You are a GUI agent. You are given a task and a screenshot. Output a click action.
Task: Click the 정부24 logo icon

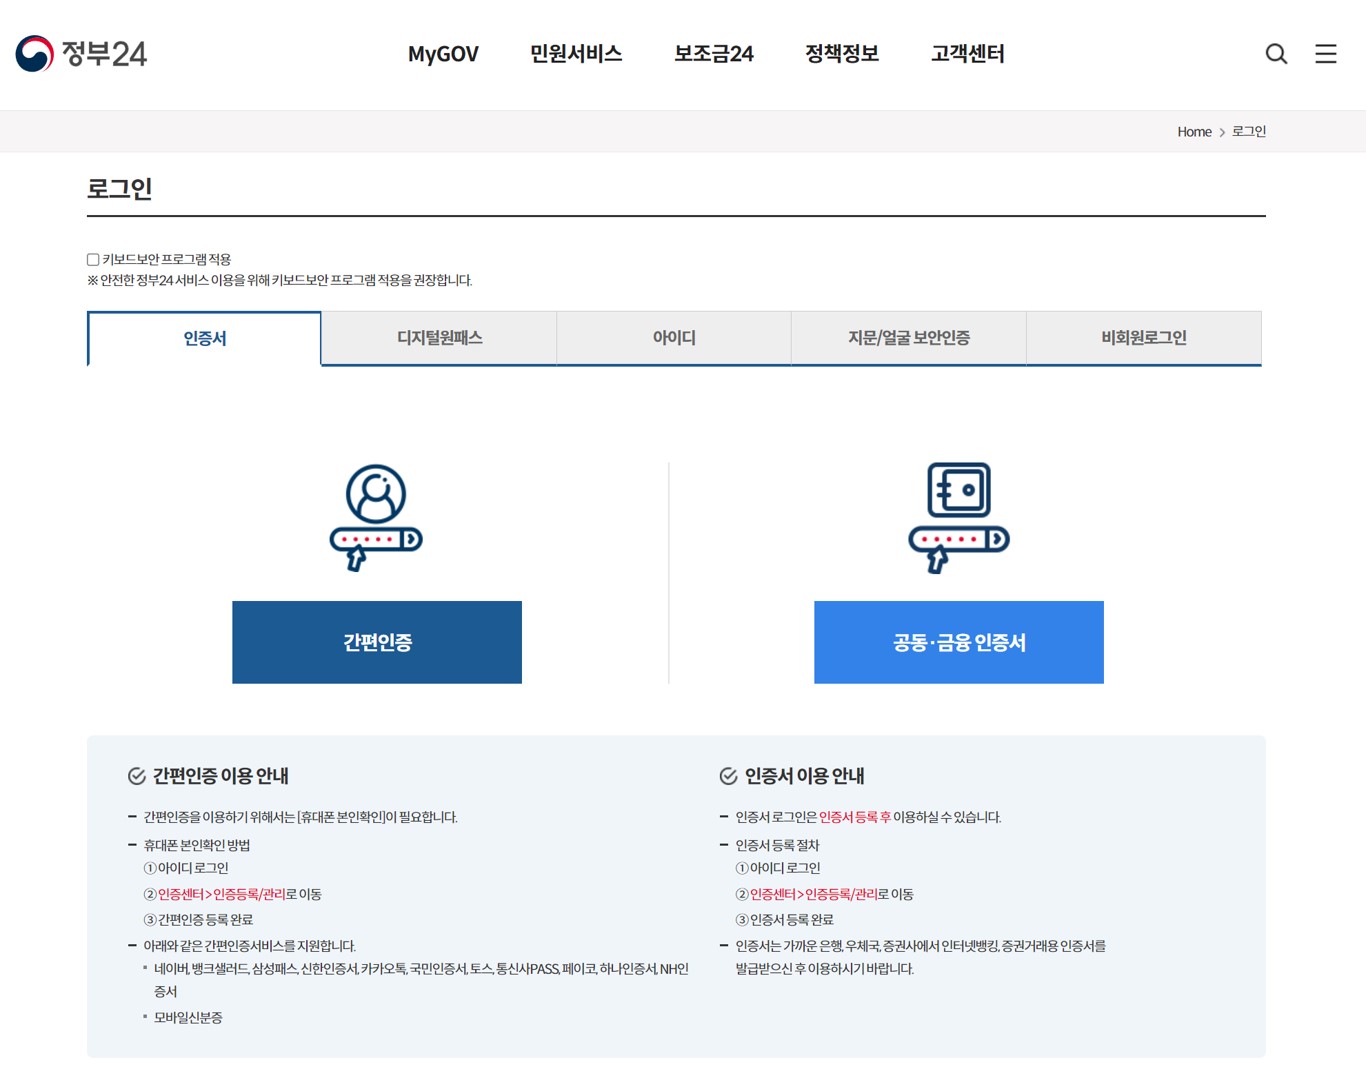(33, 54)
